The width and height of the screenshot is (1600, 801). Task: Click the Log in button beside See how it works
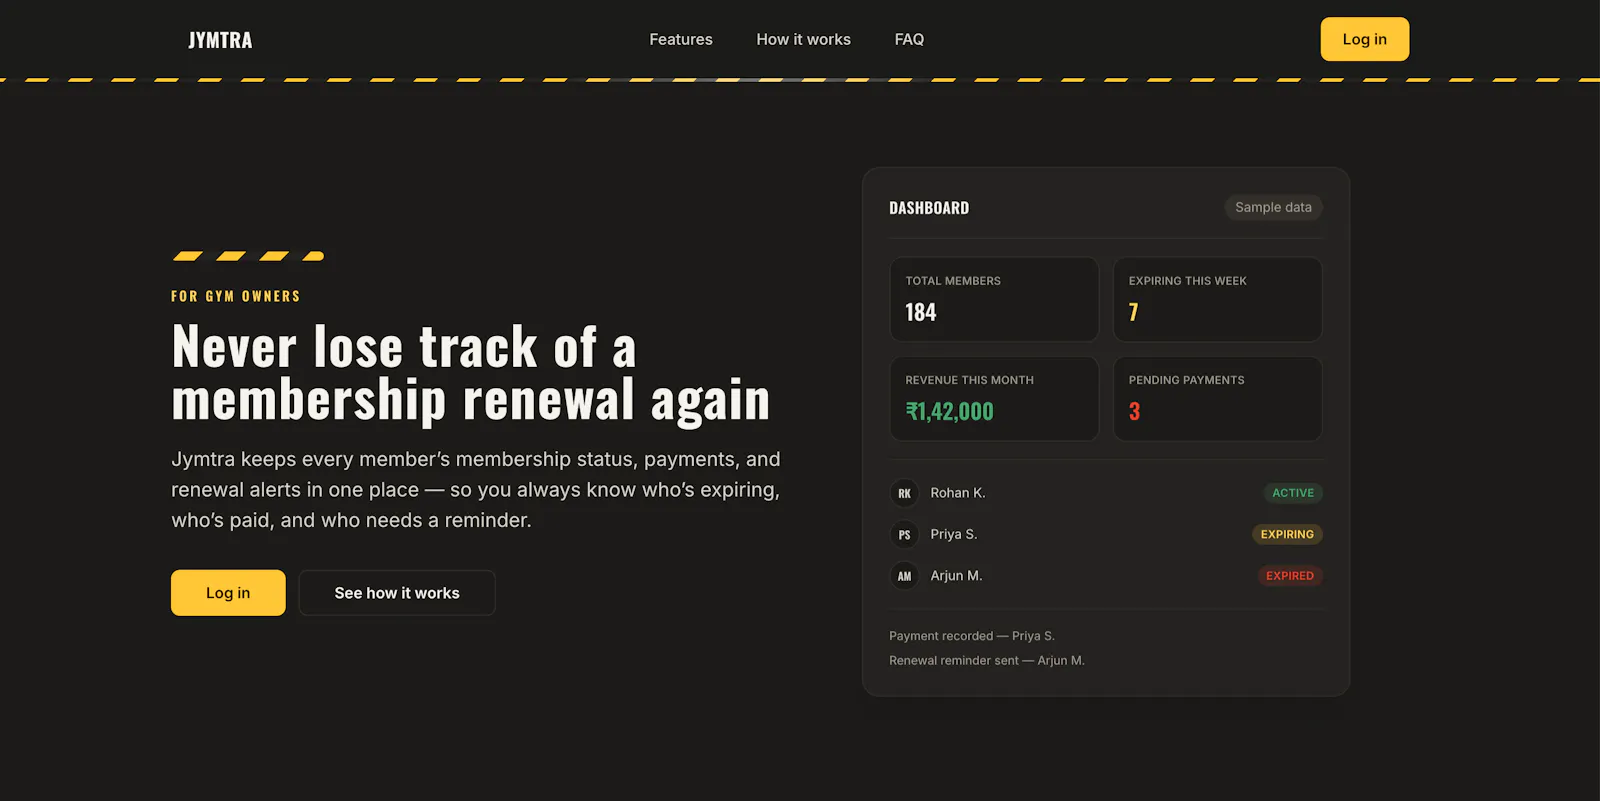point(228,593)
